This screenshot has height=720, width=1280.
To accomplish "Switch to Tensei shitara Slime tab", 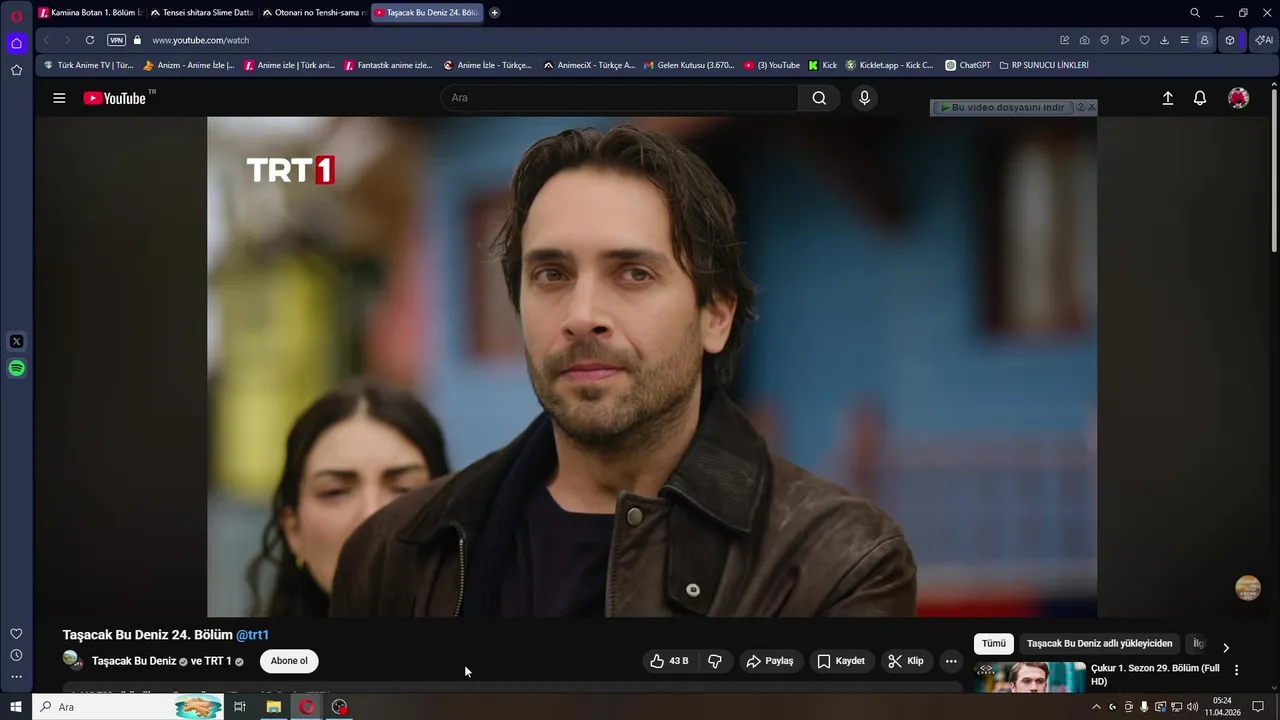I will pyautogui.click(x=202, y=13).
